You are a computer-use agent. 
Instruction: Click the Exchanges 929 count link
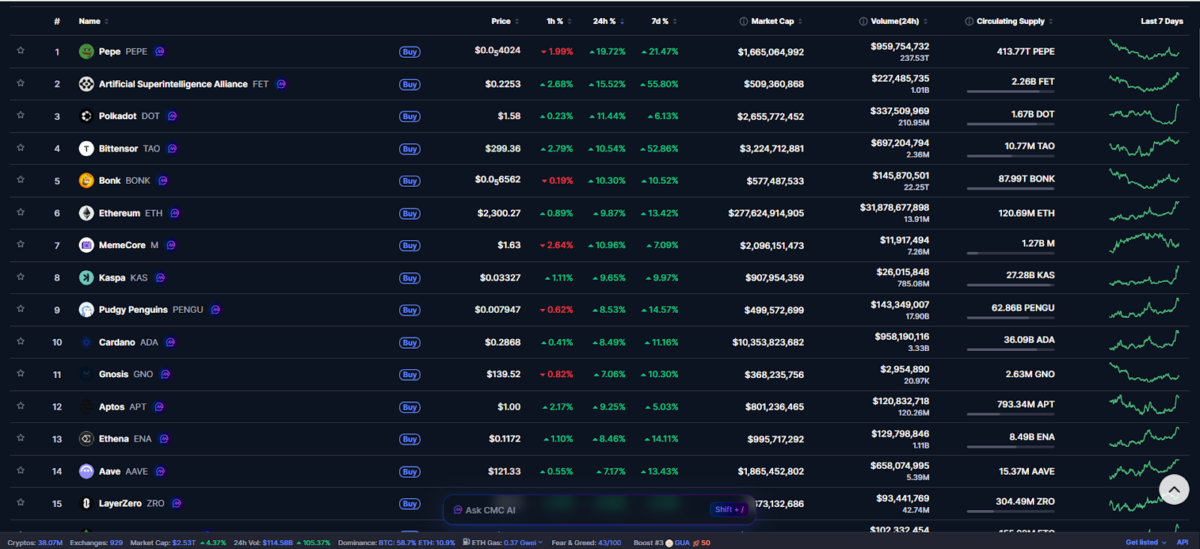click(x=96, y=543)
